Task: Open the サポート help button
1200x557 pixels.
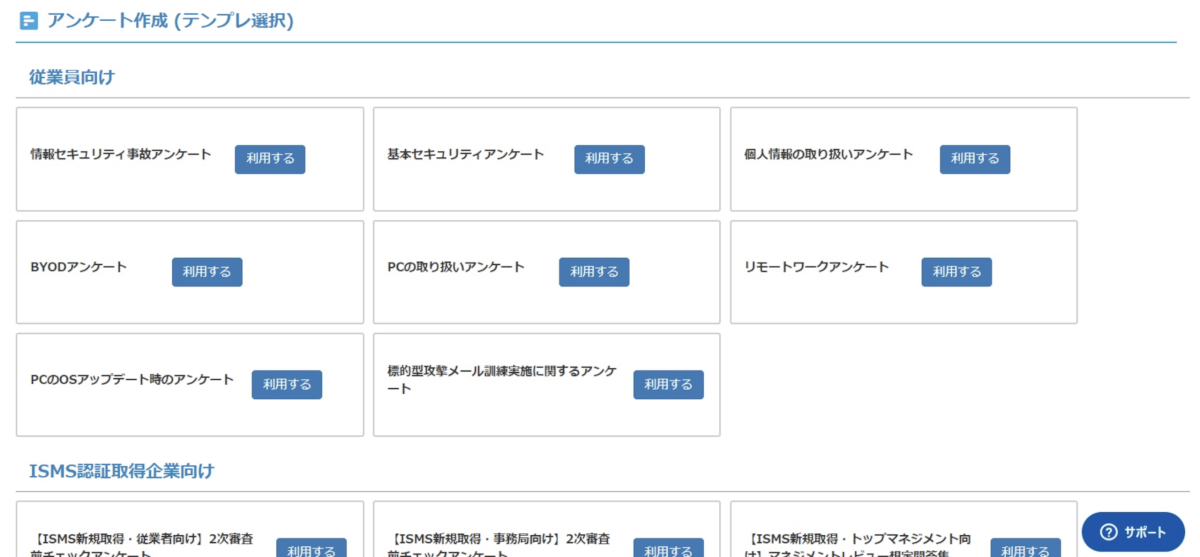Action: (x=1133, y=532)
